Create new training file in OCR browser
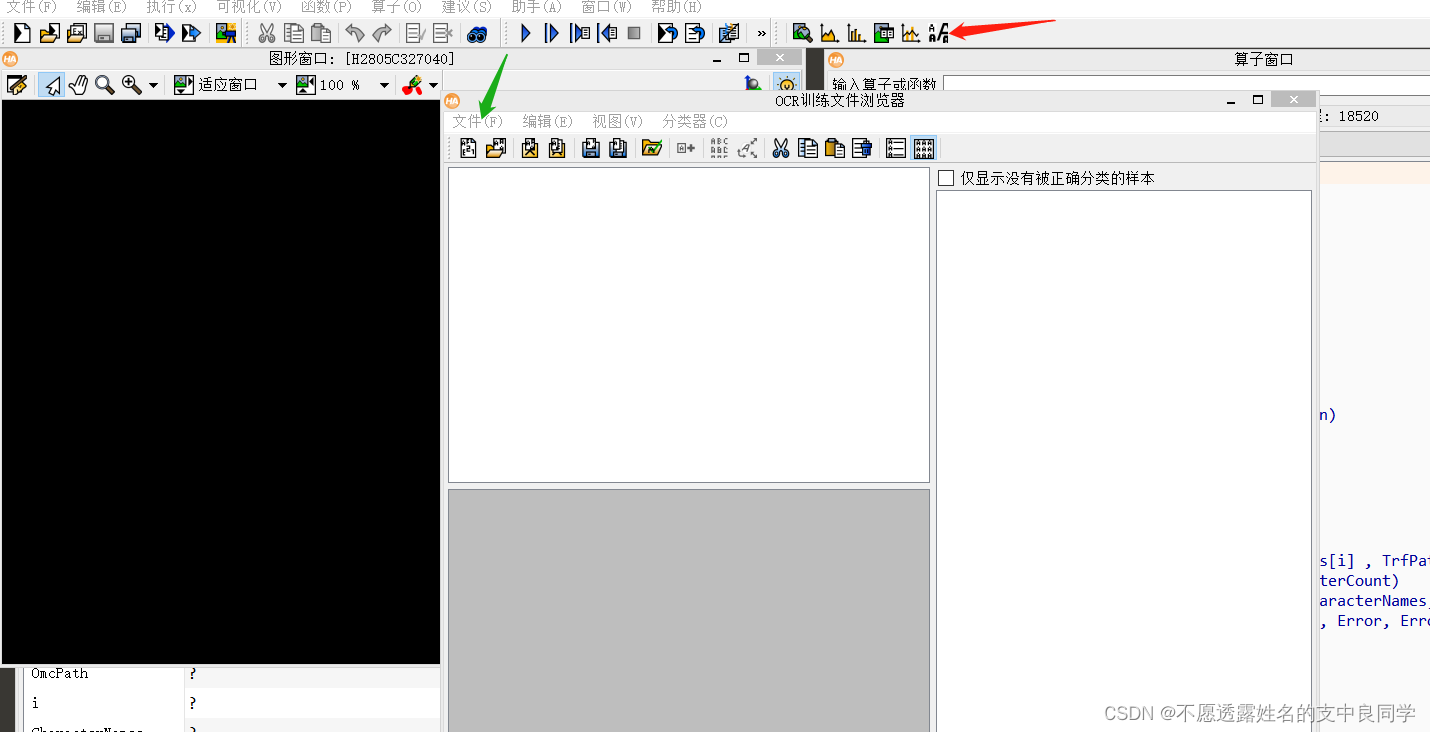Viewport: 1430px width, 732px height. click(468, 148)
